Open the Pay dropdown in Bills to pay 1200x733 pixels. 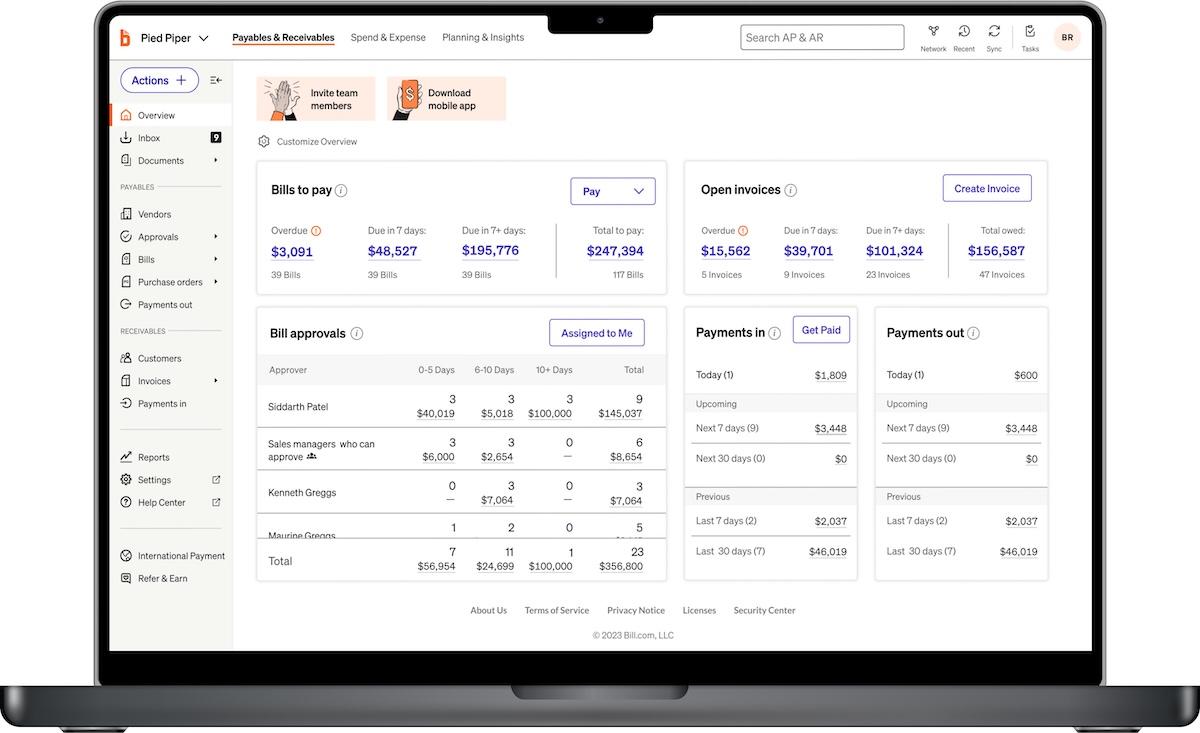click(613, 190)
